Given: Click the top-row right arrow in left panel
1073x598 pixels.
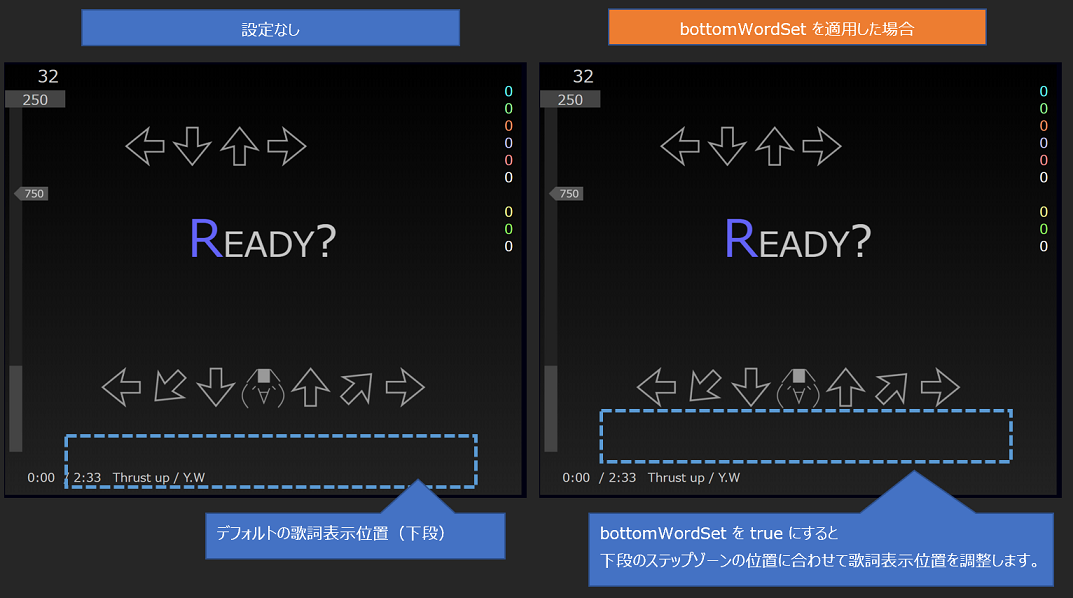Looking at the screenshot, I should pos(287,146).
